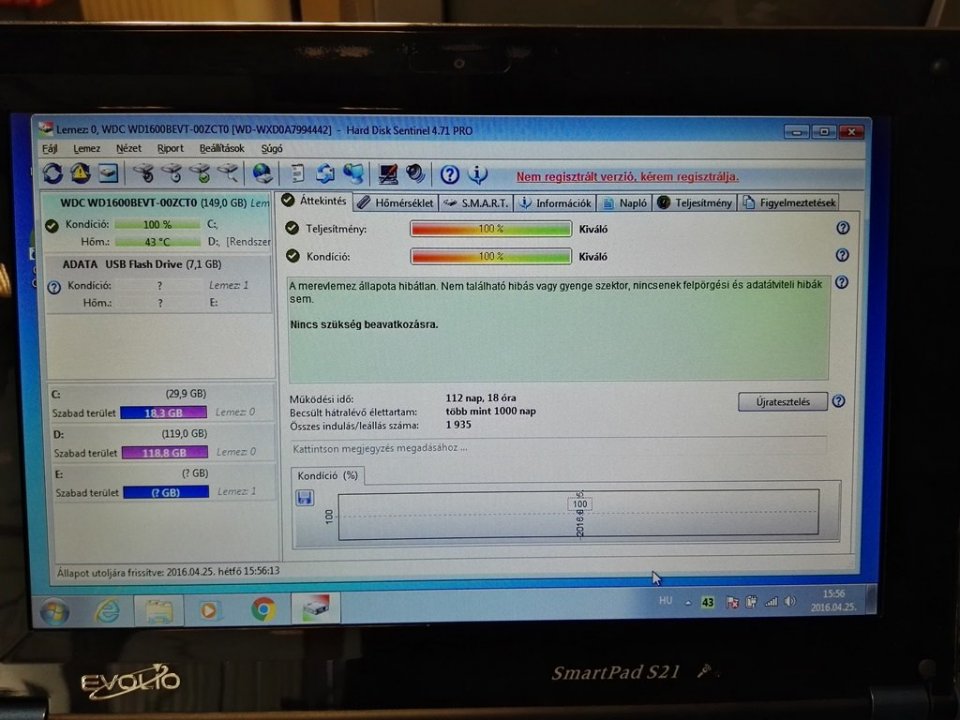Switch to the Hőmérséklet tab

point(396,203)
